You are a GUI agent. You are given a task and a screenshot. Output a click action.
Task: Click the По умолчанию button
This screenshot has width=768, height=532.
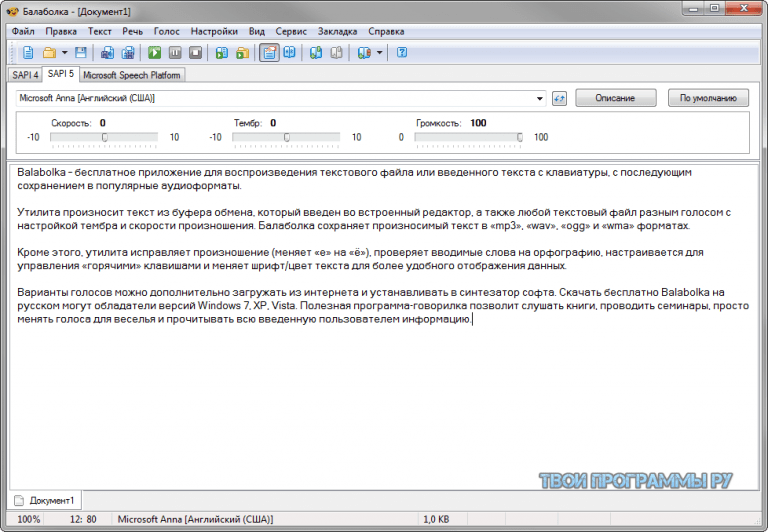[x=708, y=98]
